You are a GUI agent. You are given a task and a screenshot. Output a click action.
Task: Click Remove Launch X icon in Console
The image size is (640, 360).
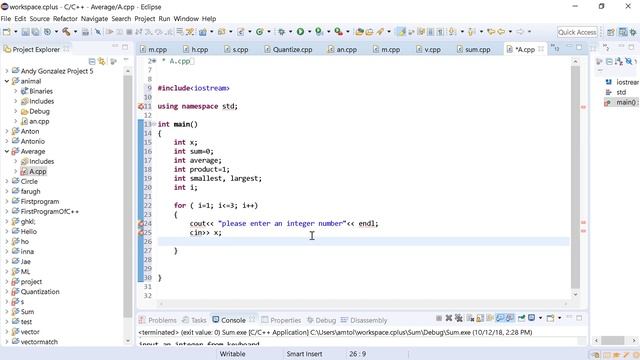(449, 318)
